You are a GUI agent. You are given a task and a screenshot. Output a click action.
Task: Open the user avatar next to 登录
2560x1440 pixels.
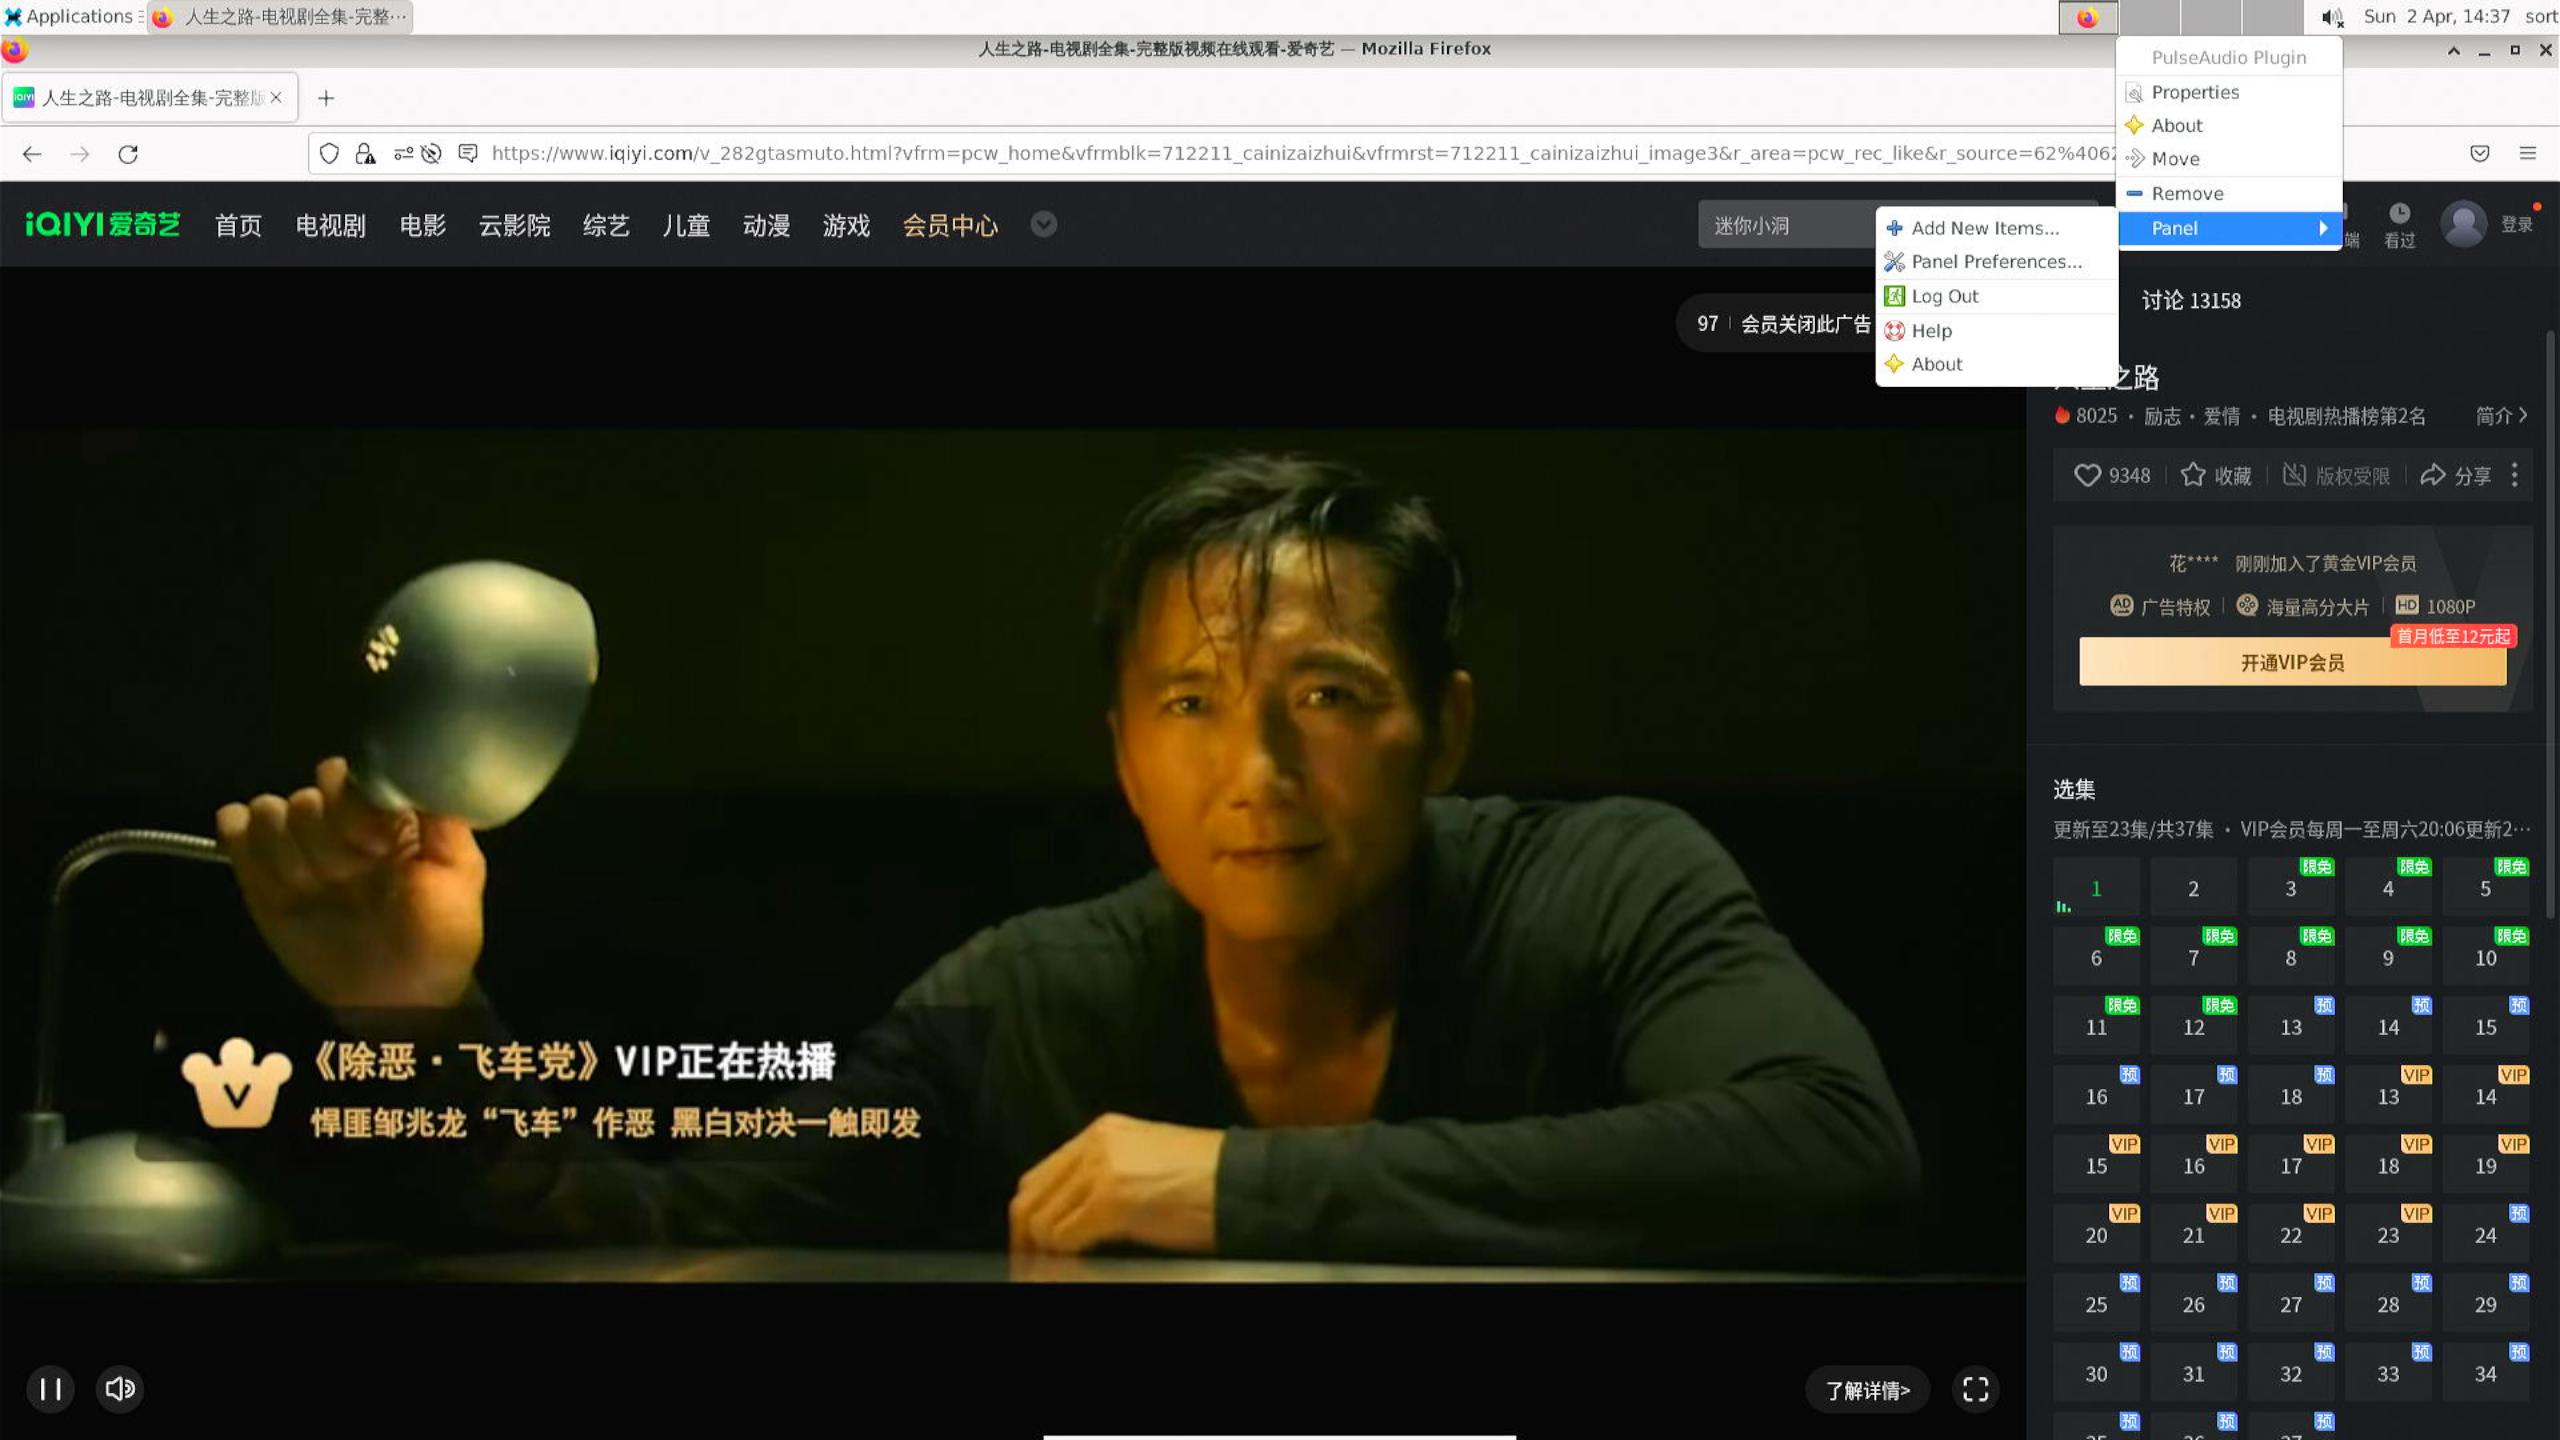2464,224
